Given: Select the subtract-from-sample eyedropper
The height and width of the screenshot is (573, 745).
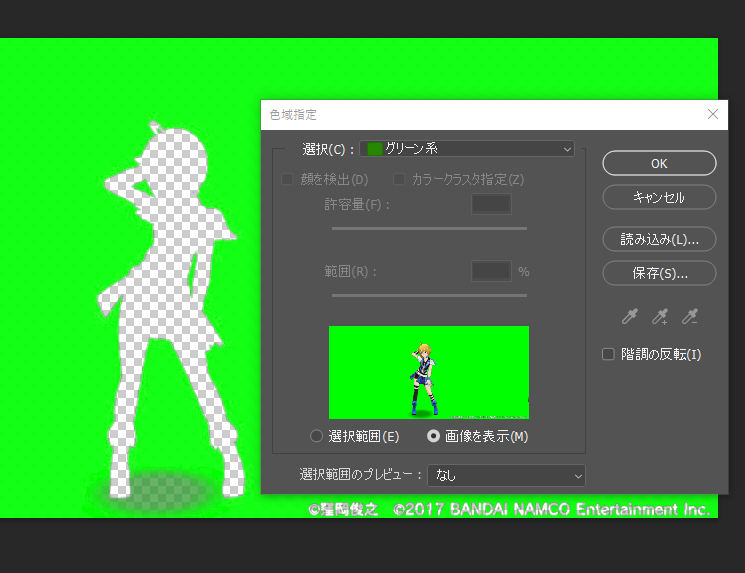Looking at the screenshot, I should click(x=690, y=316).
